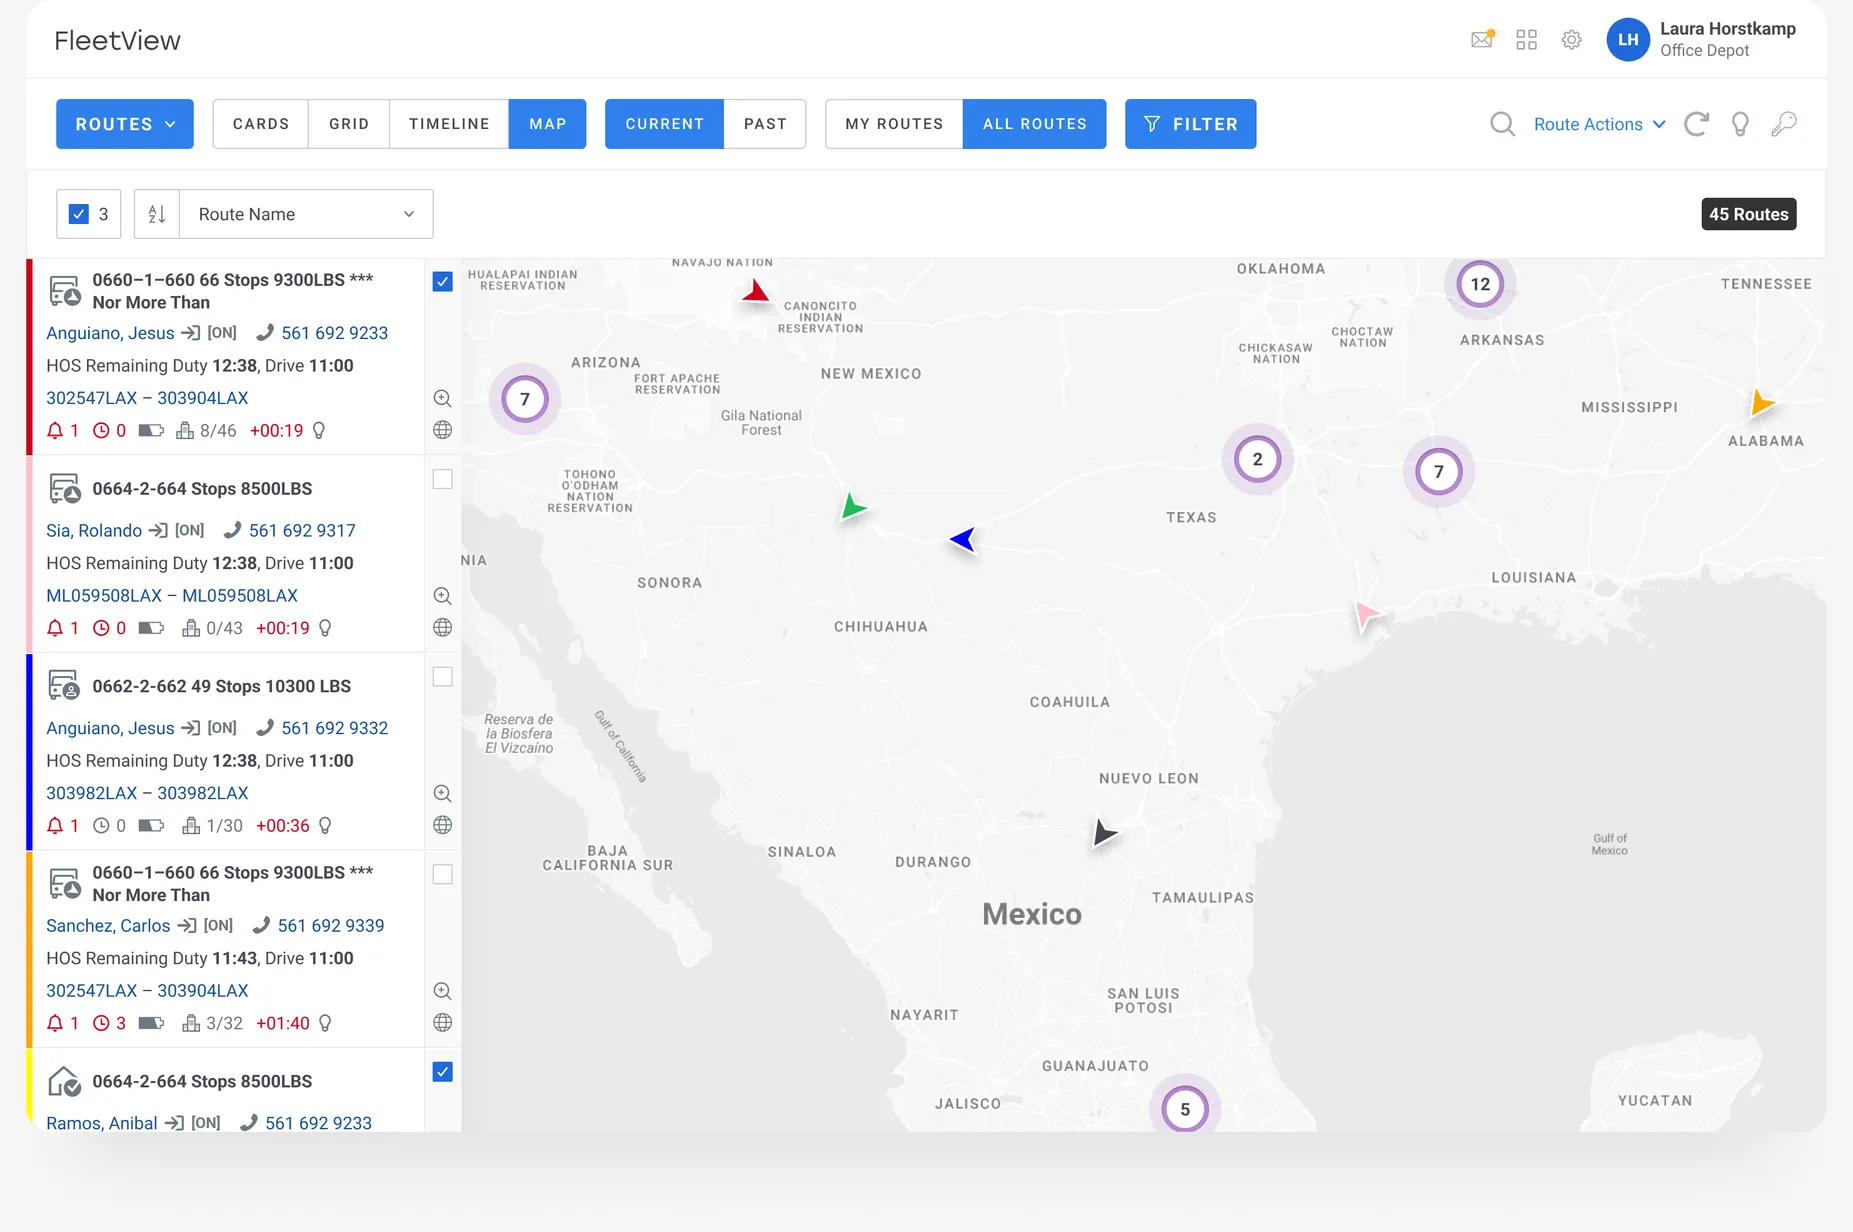
Task: Click globe icon for first route card
Action: click(442, 430)
